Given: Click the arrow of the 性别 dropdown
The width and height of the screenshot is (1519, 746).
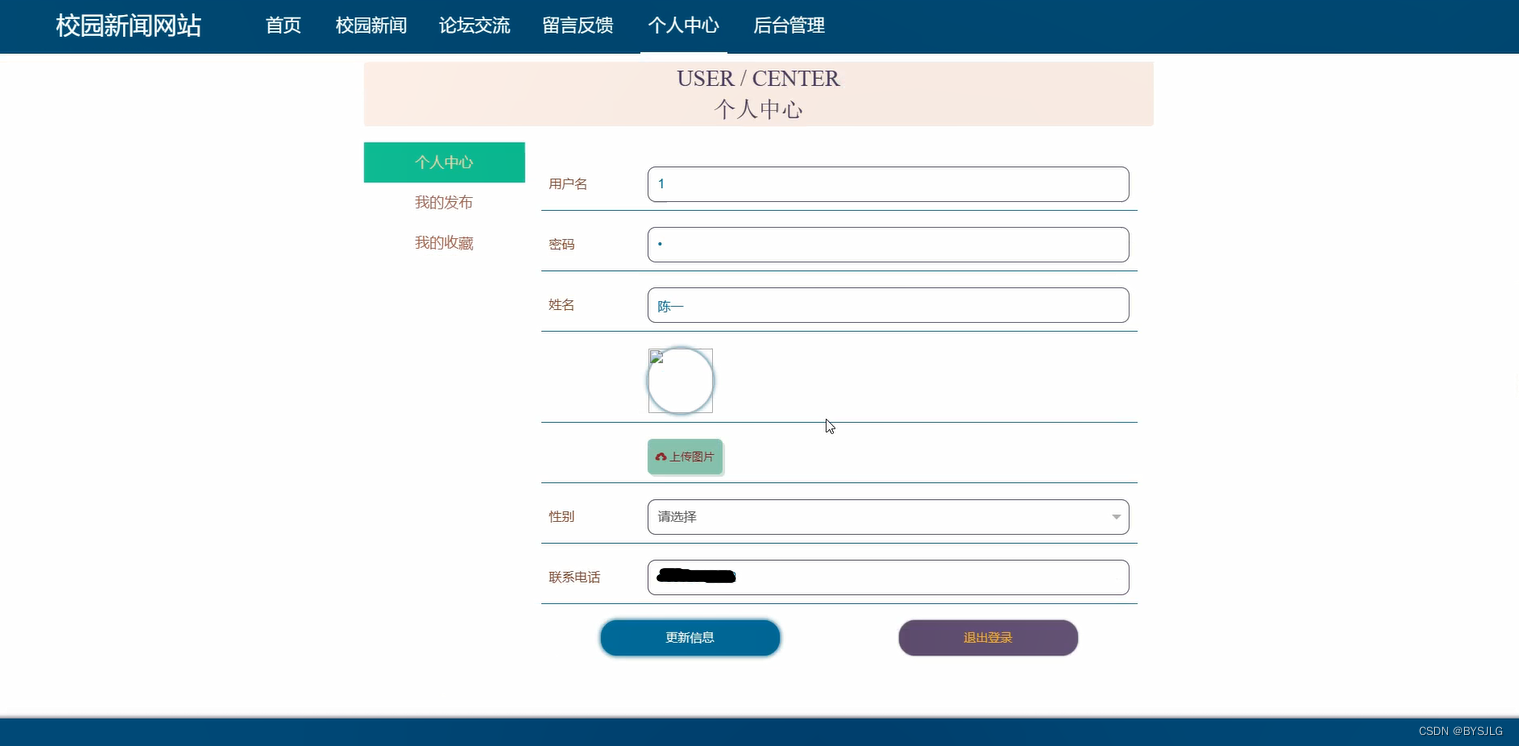Looking at the screenshot, I should (1116, 517).
